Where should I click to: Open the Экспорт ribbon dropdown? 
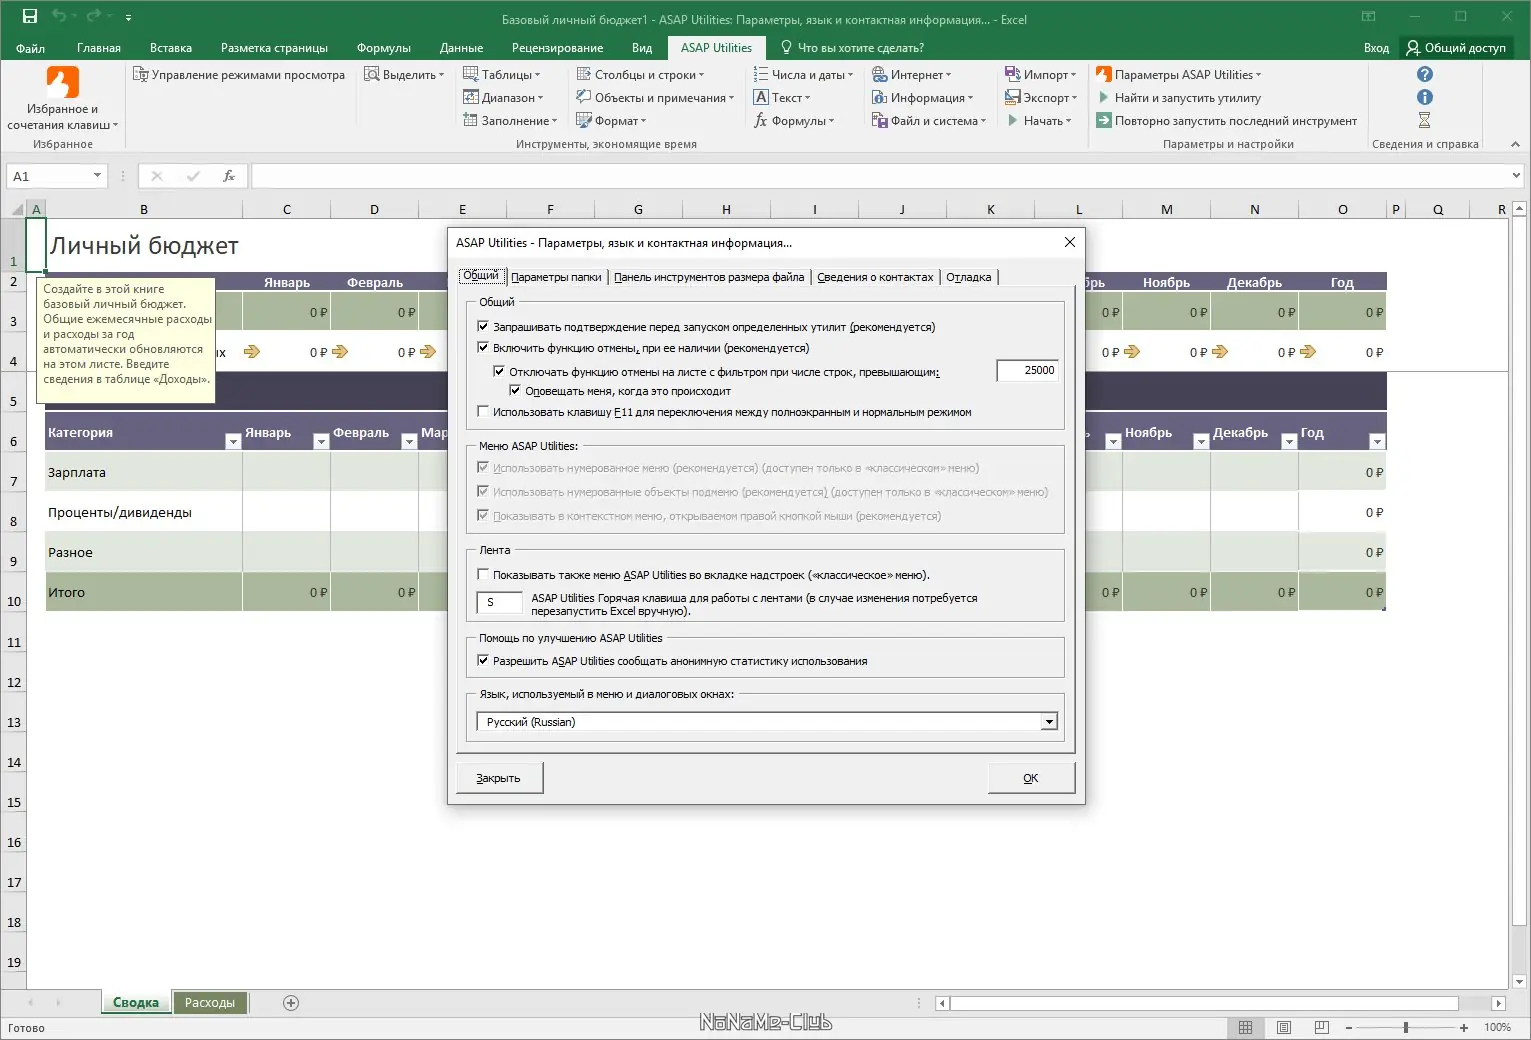click(x=1041, y=98)
